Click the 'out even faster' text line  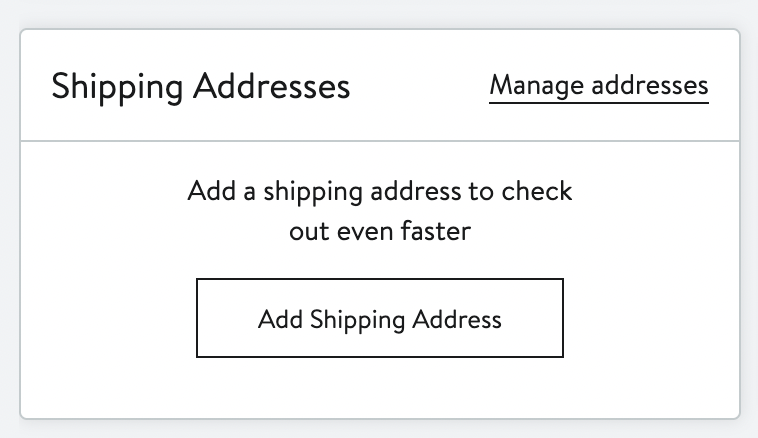(x=379, y=231)
